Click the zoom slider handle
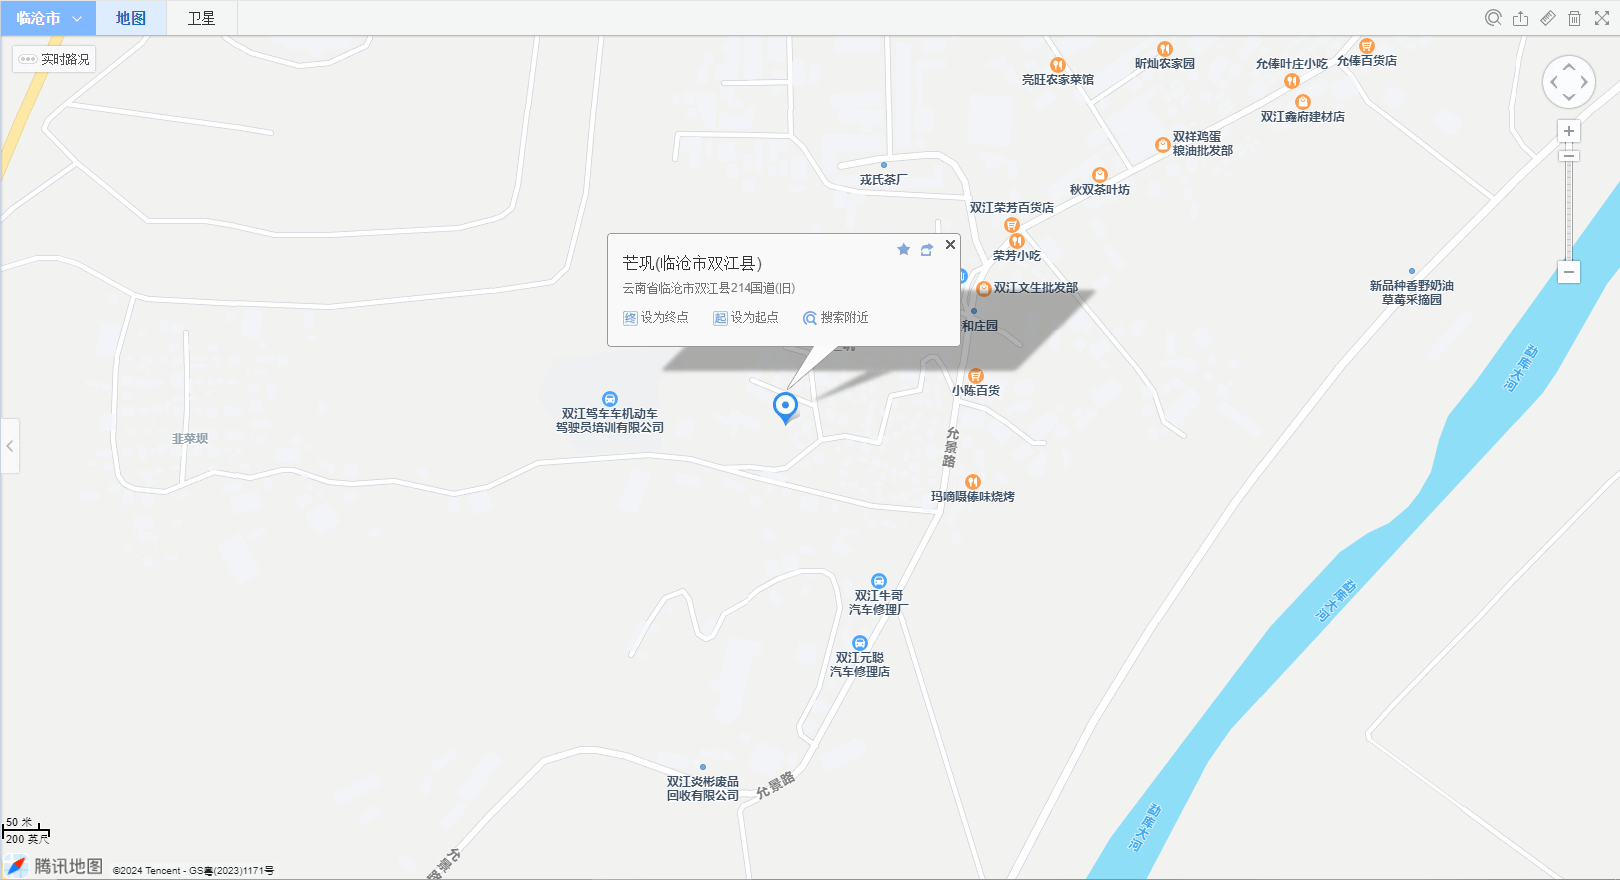The height and width of the screenshot is (880, 1620). point(1569,156)
